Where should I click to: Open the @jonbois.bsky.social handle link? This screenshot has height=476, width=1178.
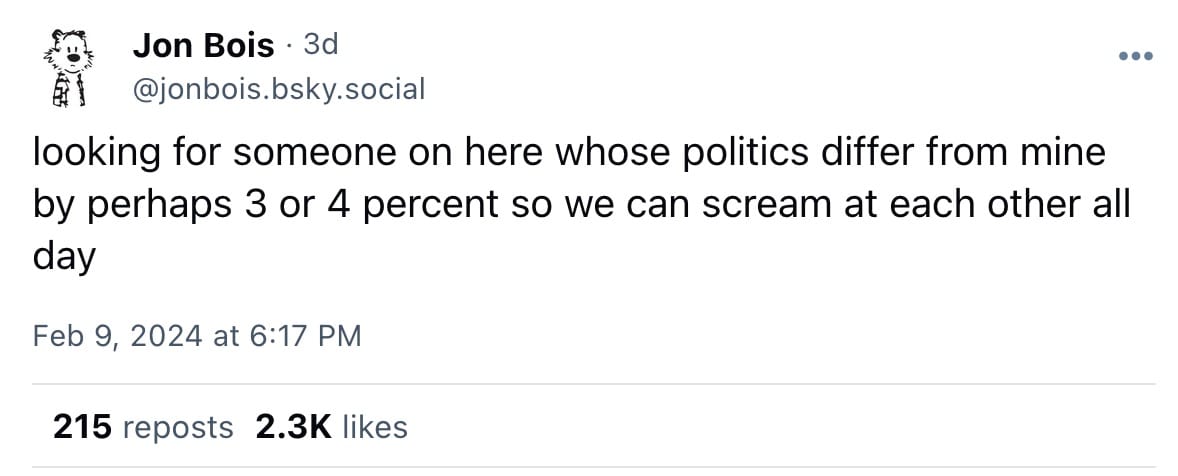(x=278, y=89)
